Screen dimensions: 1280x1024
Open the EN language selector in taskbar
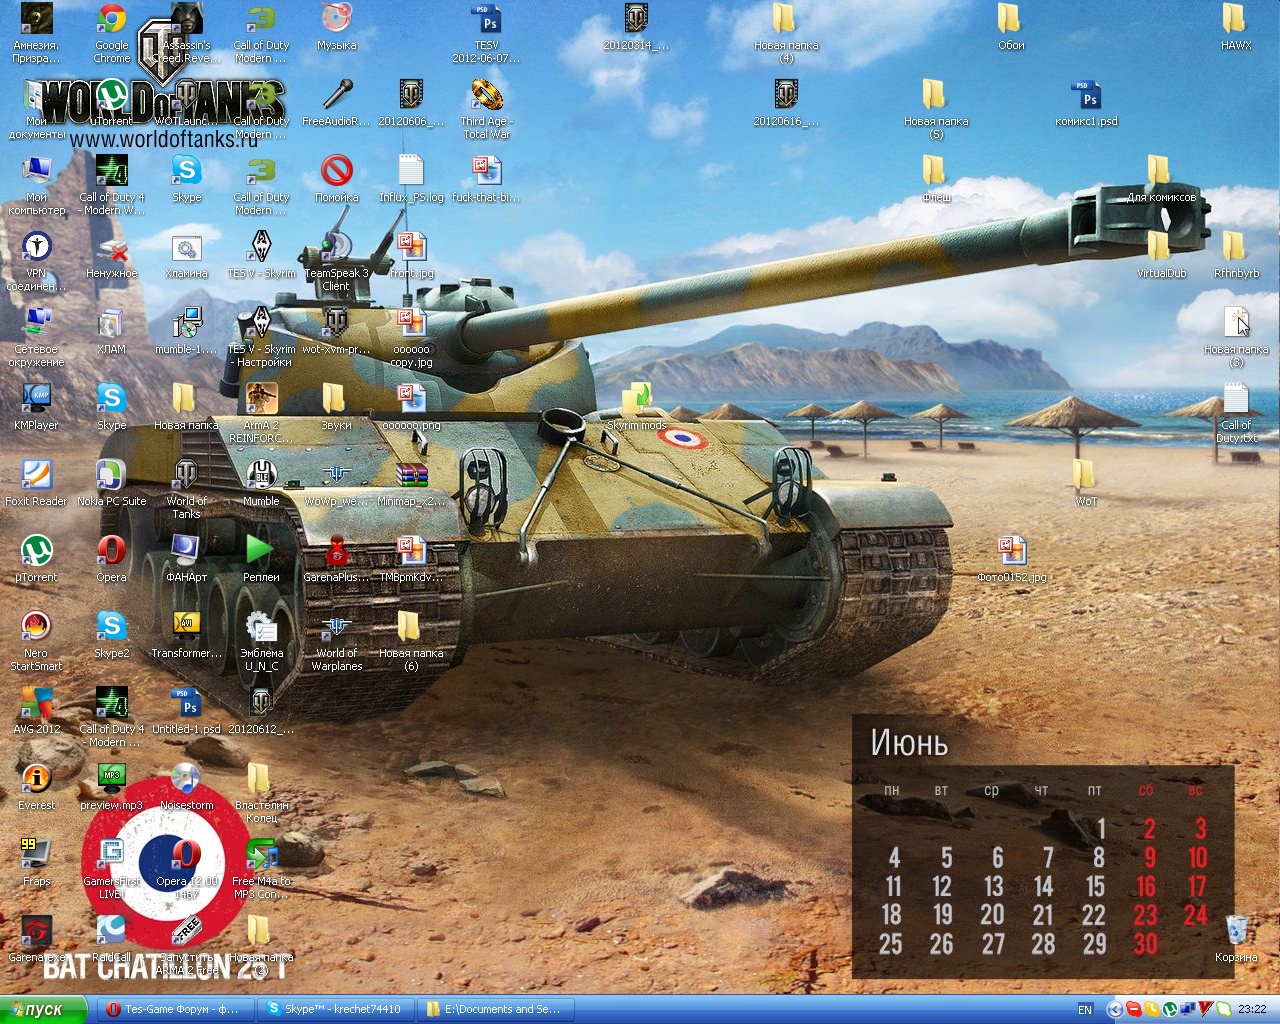click(1085, 1010)
